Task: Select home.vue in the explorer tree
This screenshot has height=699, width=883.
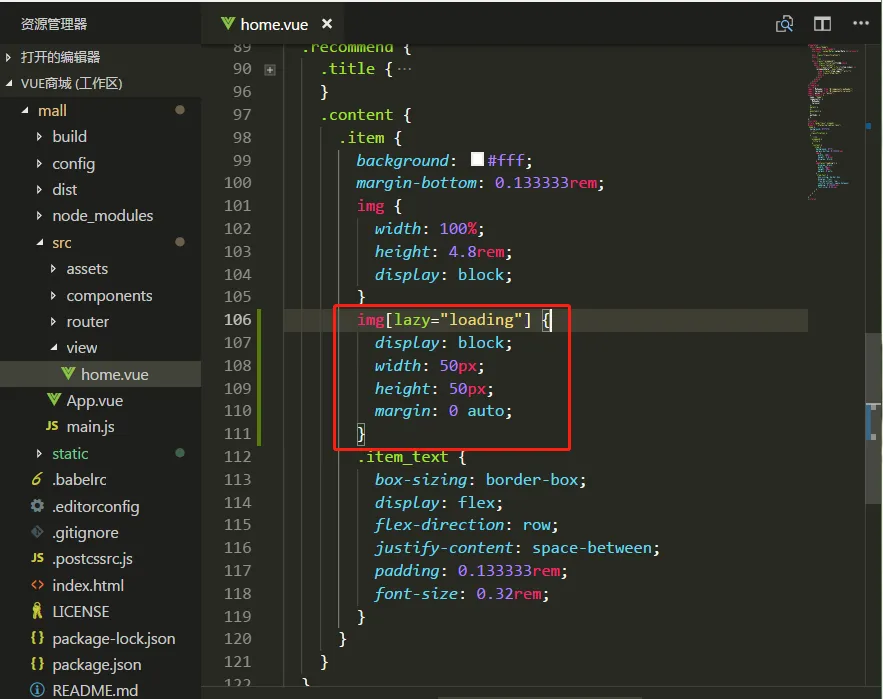Action: pos(114,374)
